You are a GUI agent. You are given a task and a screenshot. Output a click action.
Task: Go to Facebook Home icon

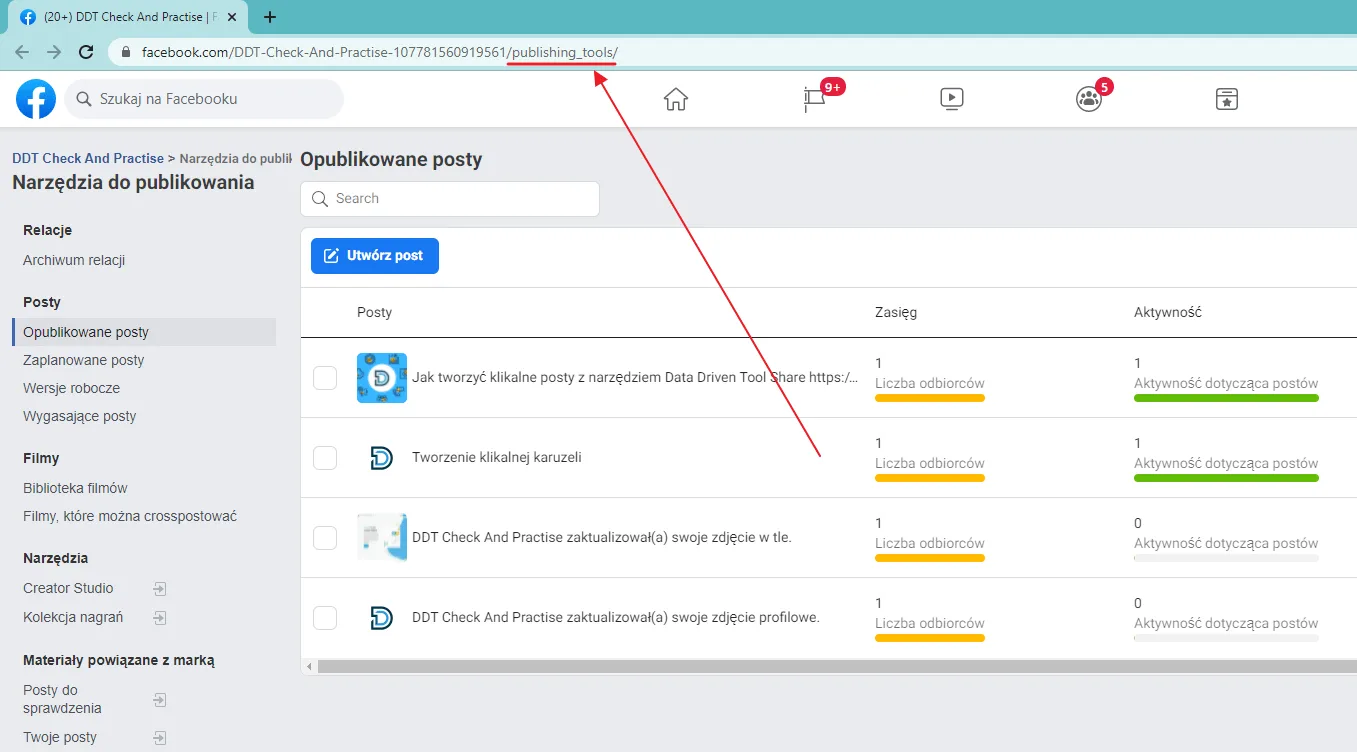676,99
